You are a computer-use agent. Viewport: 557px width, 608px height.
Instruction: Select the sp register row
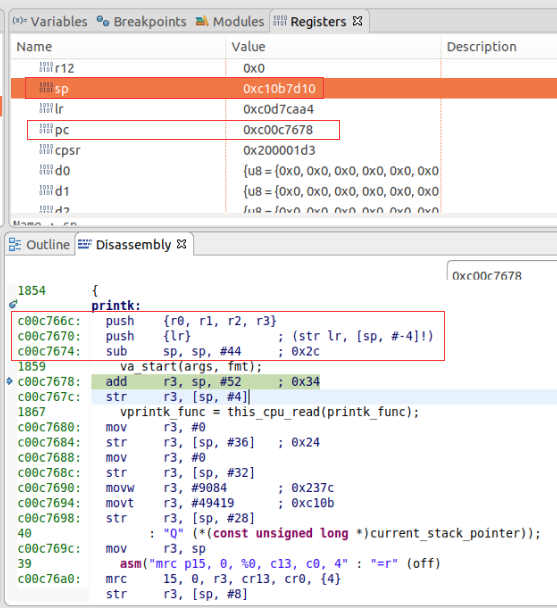click(x=284, y=88)
